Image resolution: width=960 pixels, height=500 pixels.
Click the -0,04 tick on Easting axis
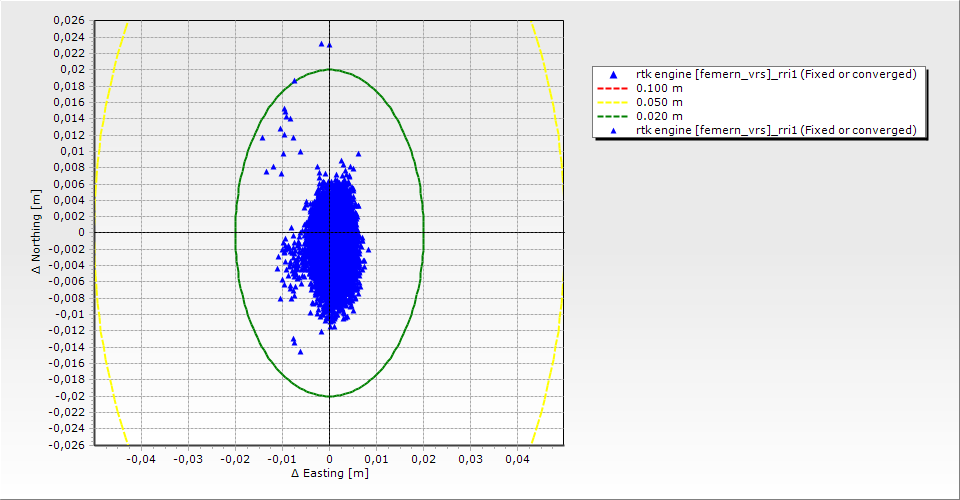[x=141, y=459]
